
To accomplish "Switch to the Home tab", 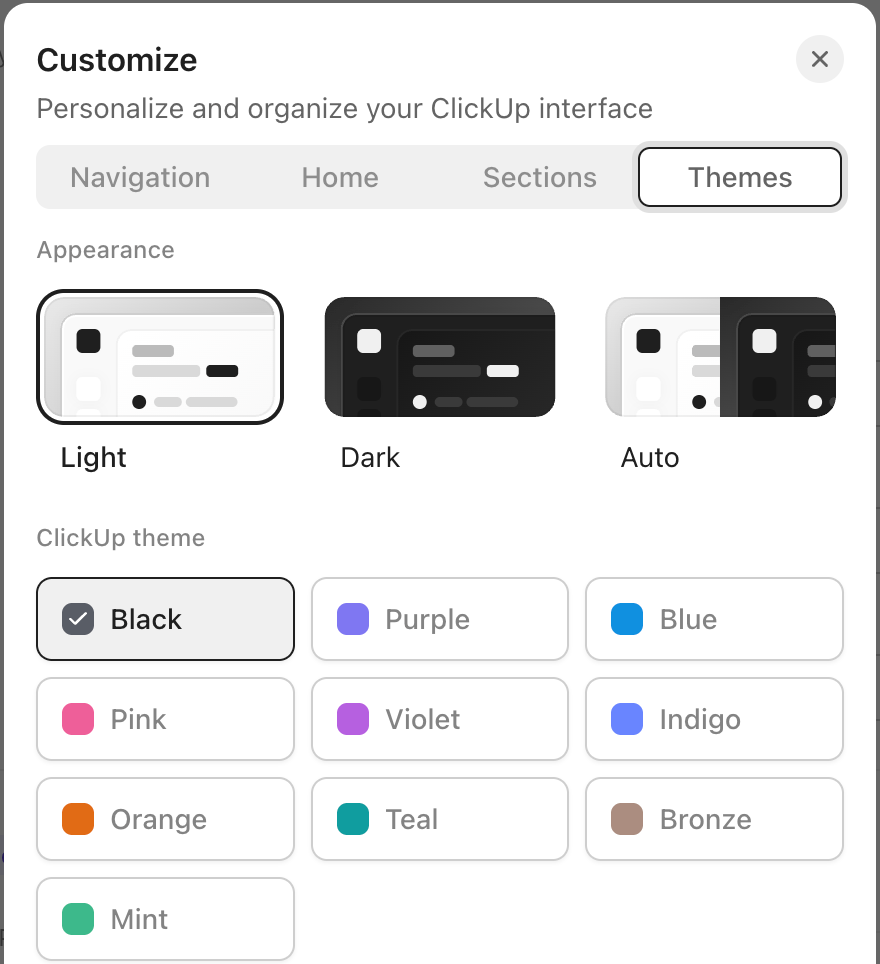I will point(340,177).
